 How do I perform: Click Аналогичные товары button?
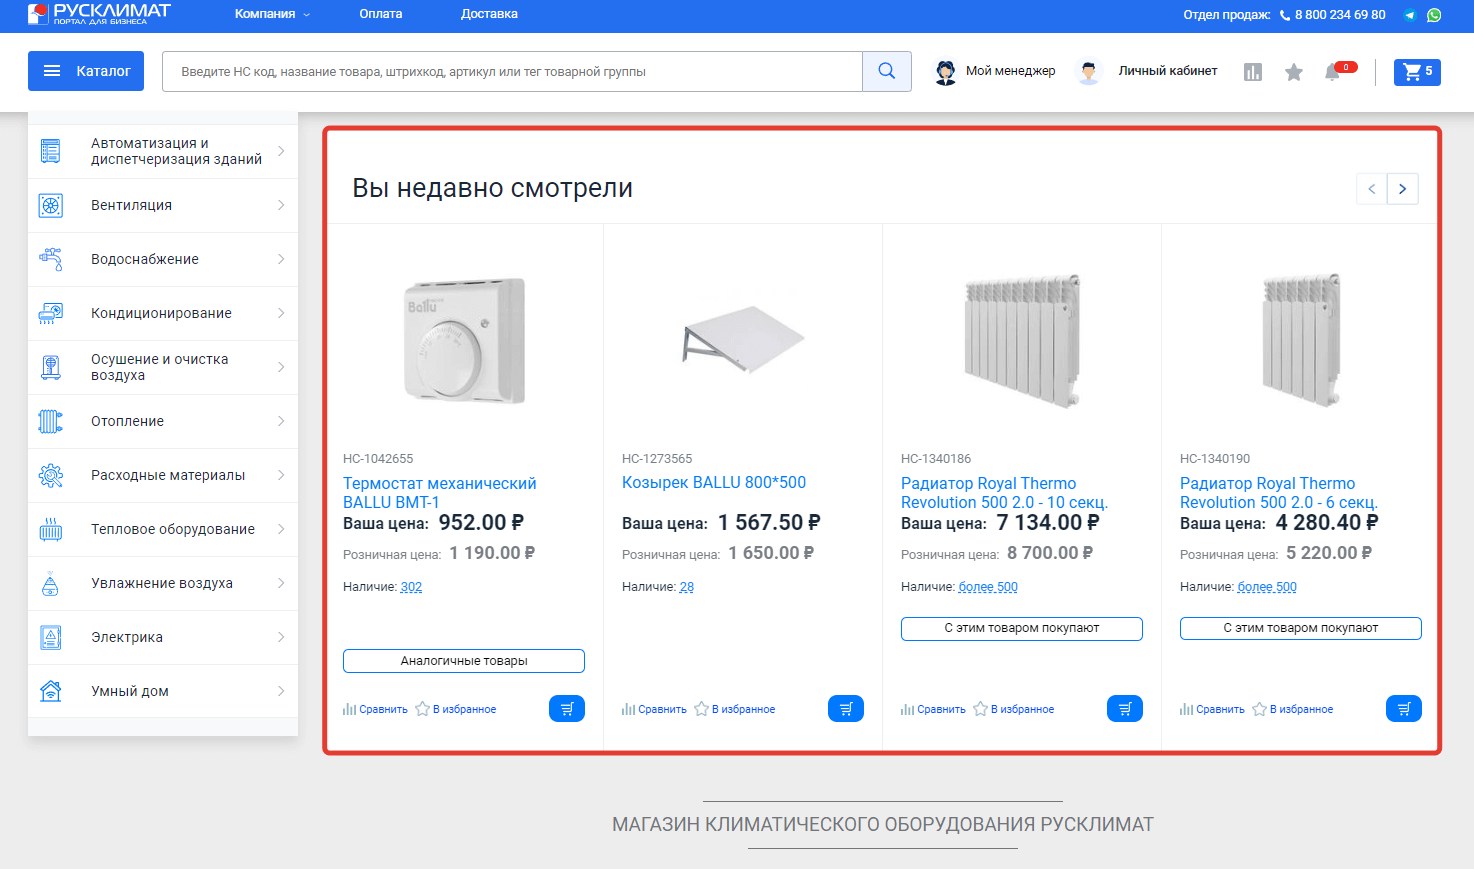click(464, 661)
